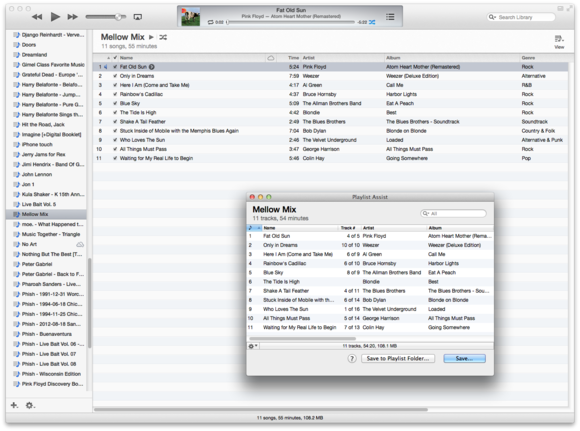Sort main list by Name column header

(x=192, y=58)
